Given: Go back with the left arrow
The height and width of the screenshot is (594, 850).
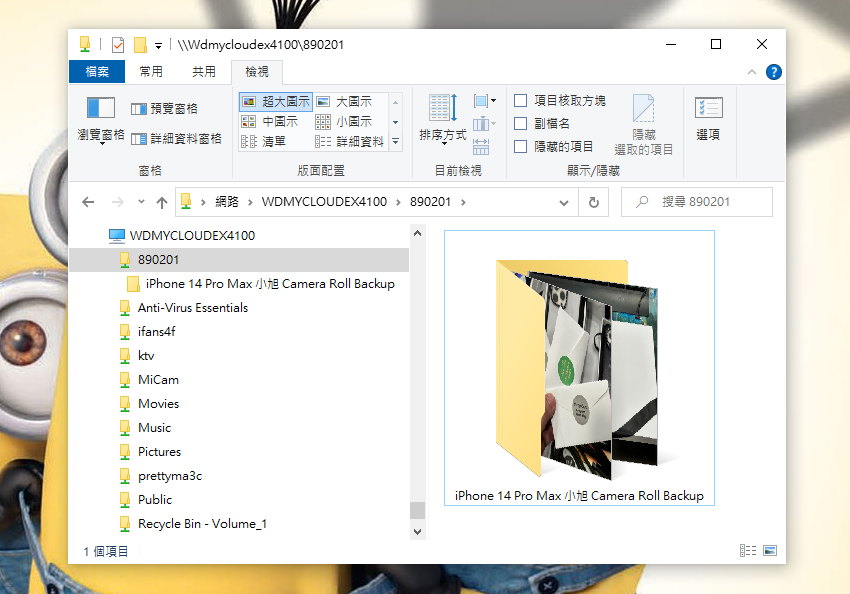Looking at the screenshot, I should pyautogui.click(x=88, y=202).
